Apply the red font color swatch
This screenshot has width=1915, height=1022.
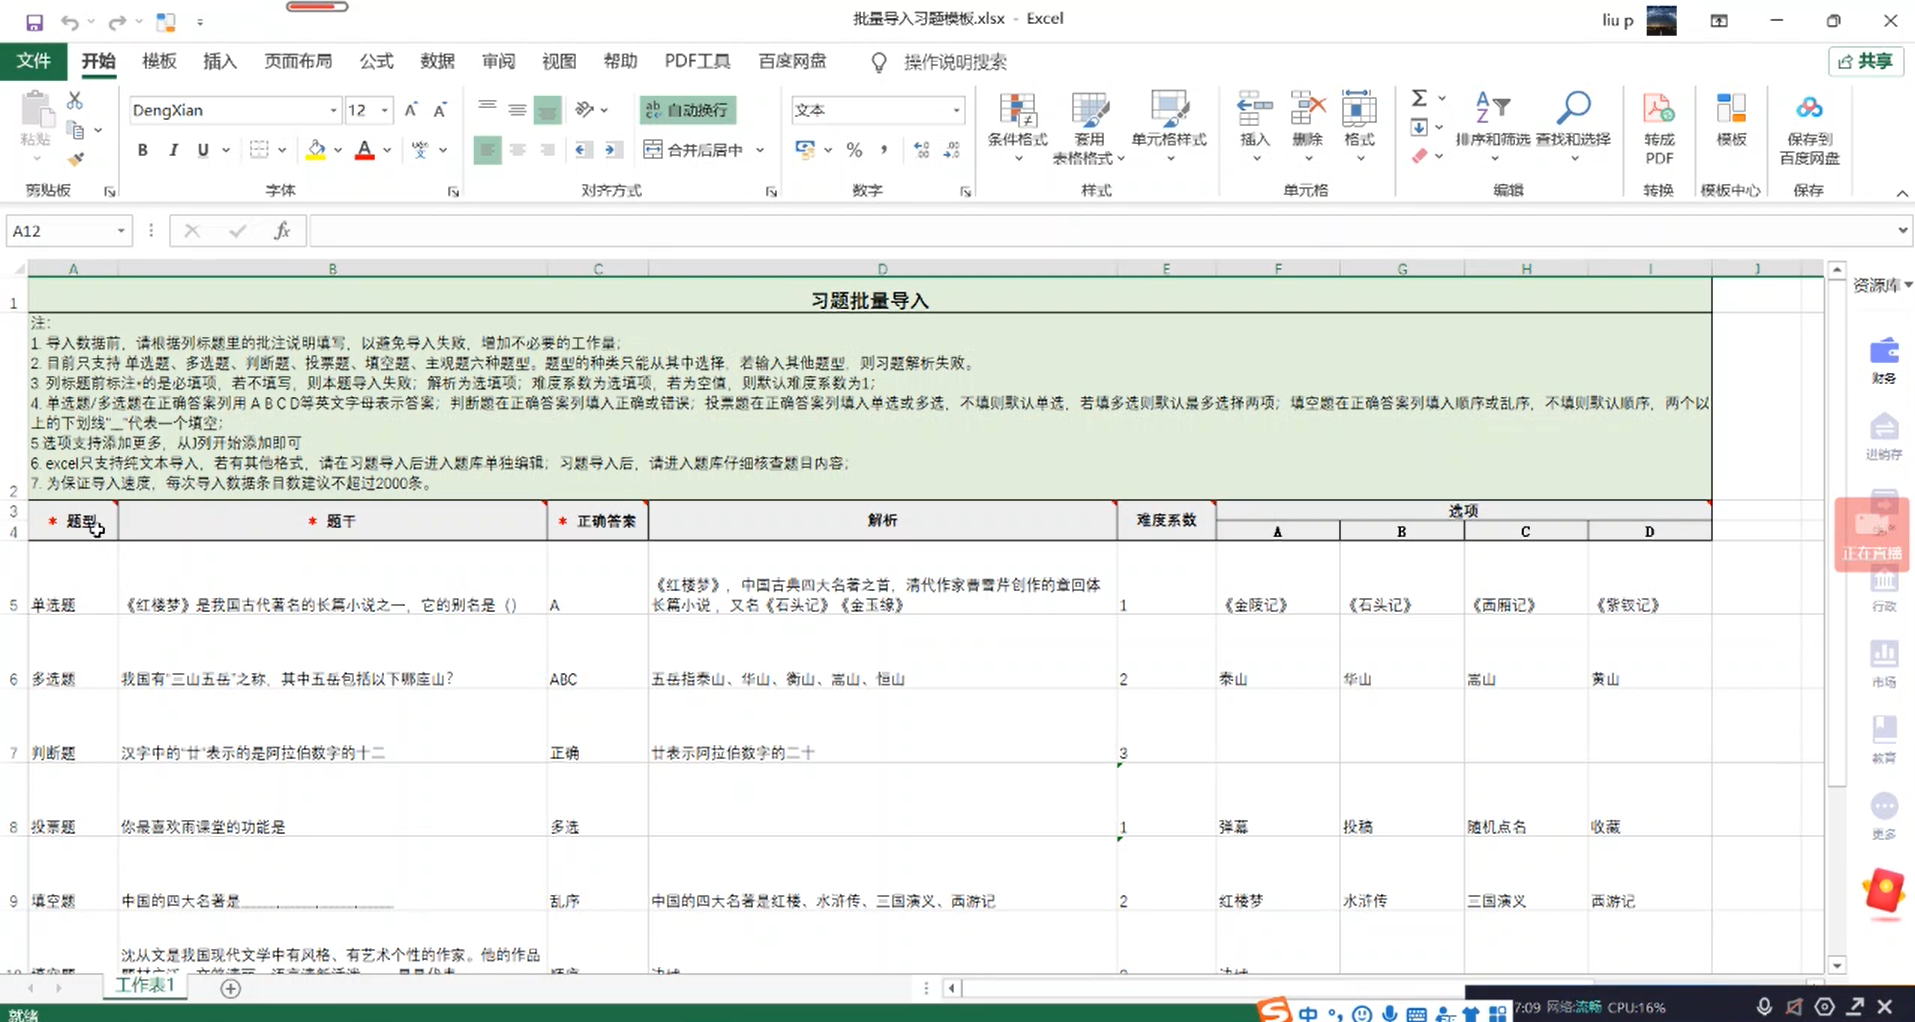365,150
